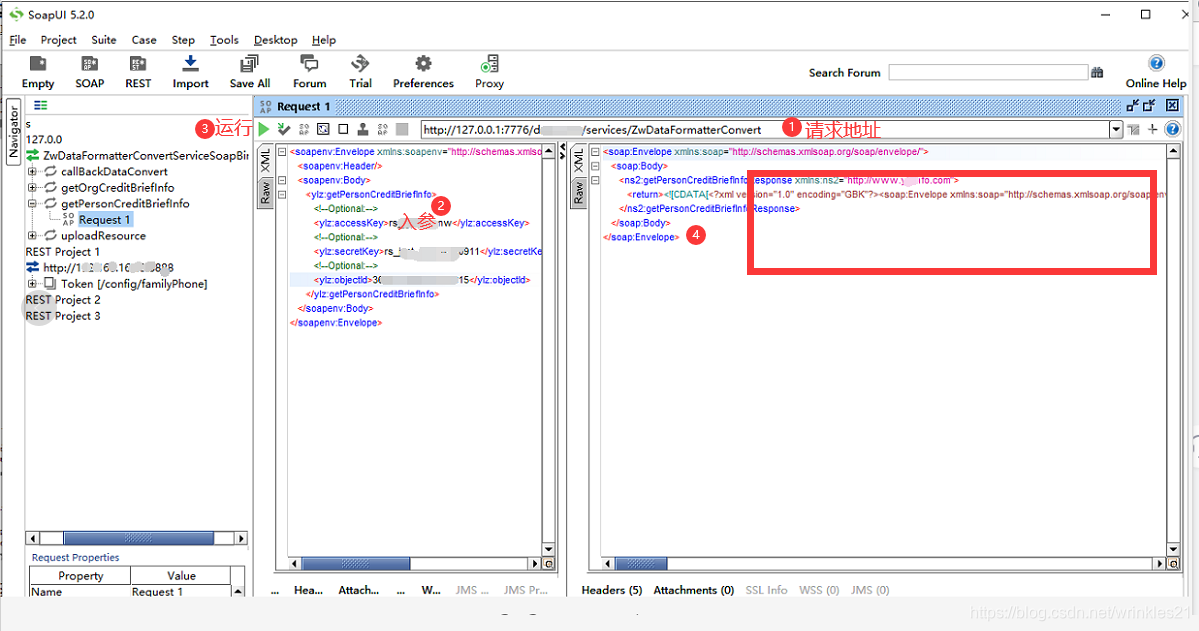
Task: Open the Trial page from the toolbar
Action: coord(360,70)
